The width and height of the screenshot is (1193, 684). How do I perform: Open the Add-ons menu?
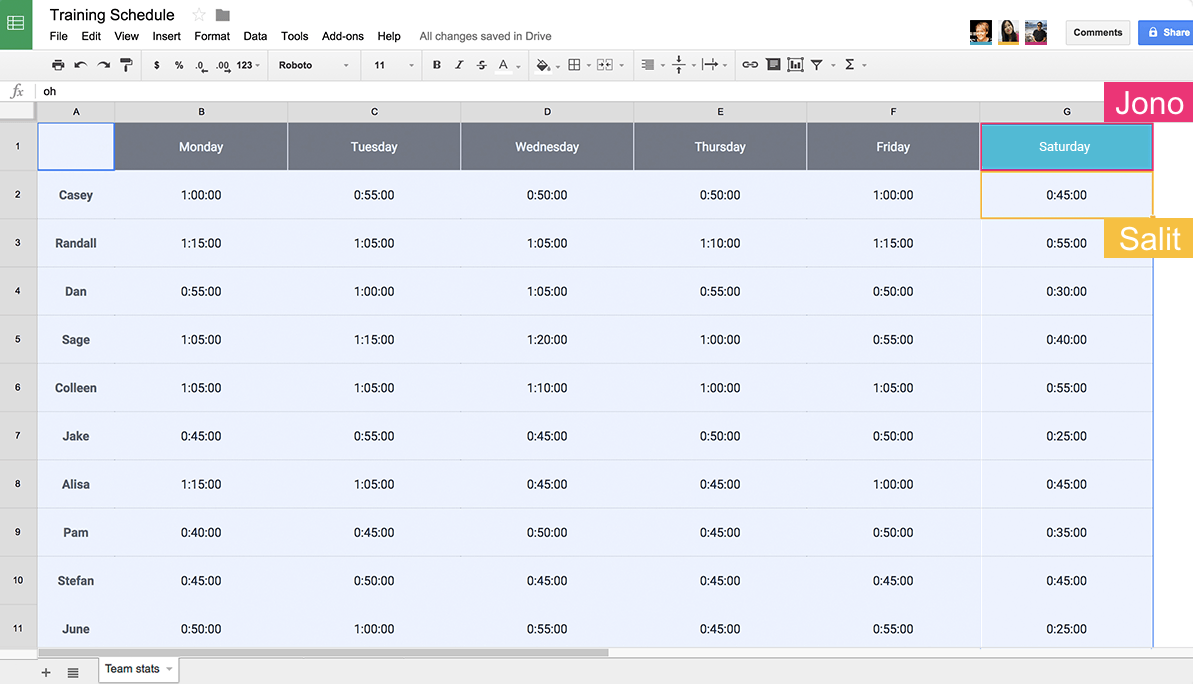(x=343, y=36)
